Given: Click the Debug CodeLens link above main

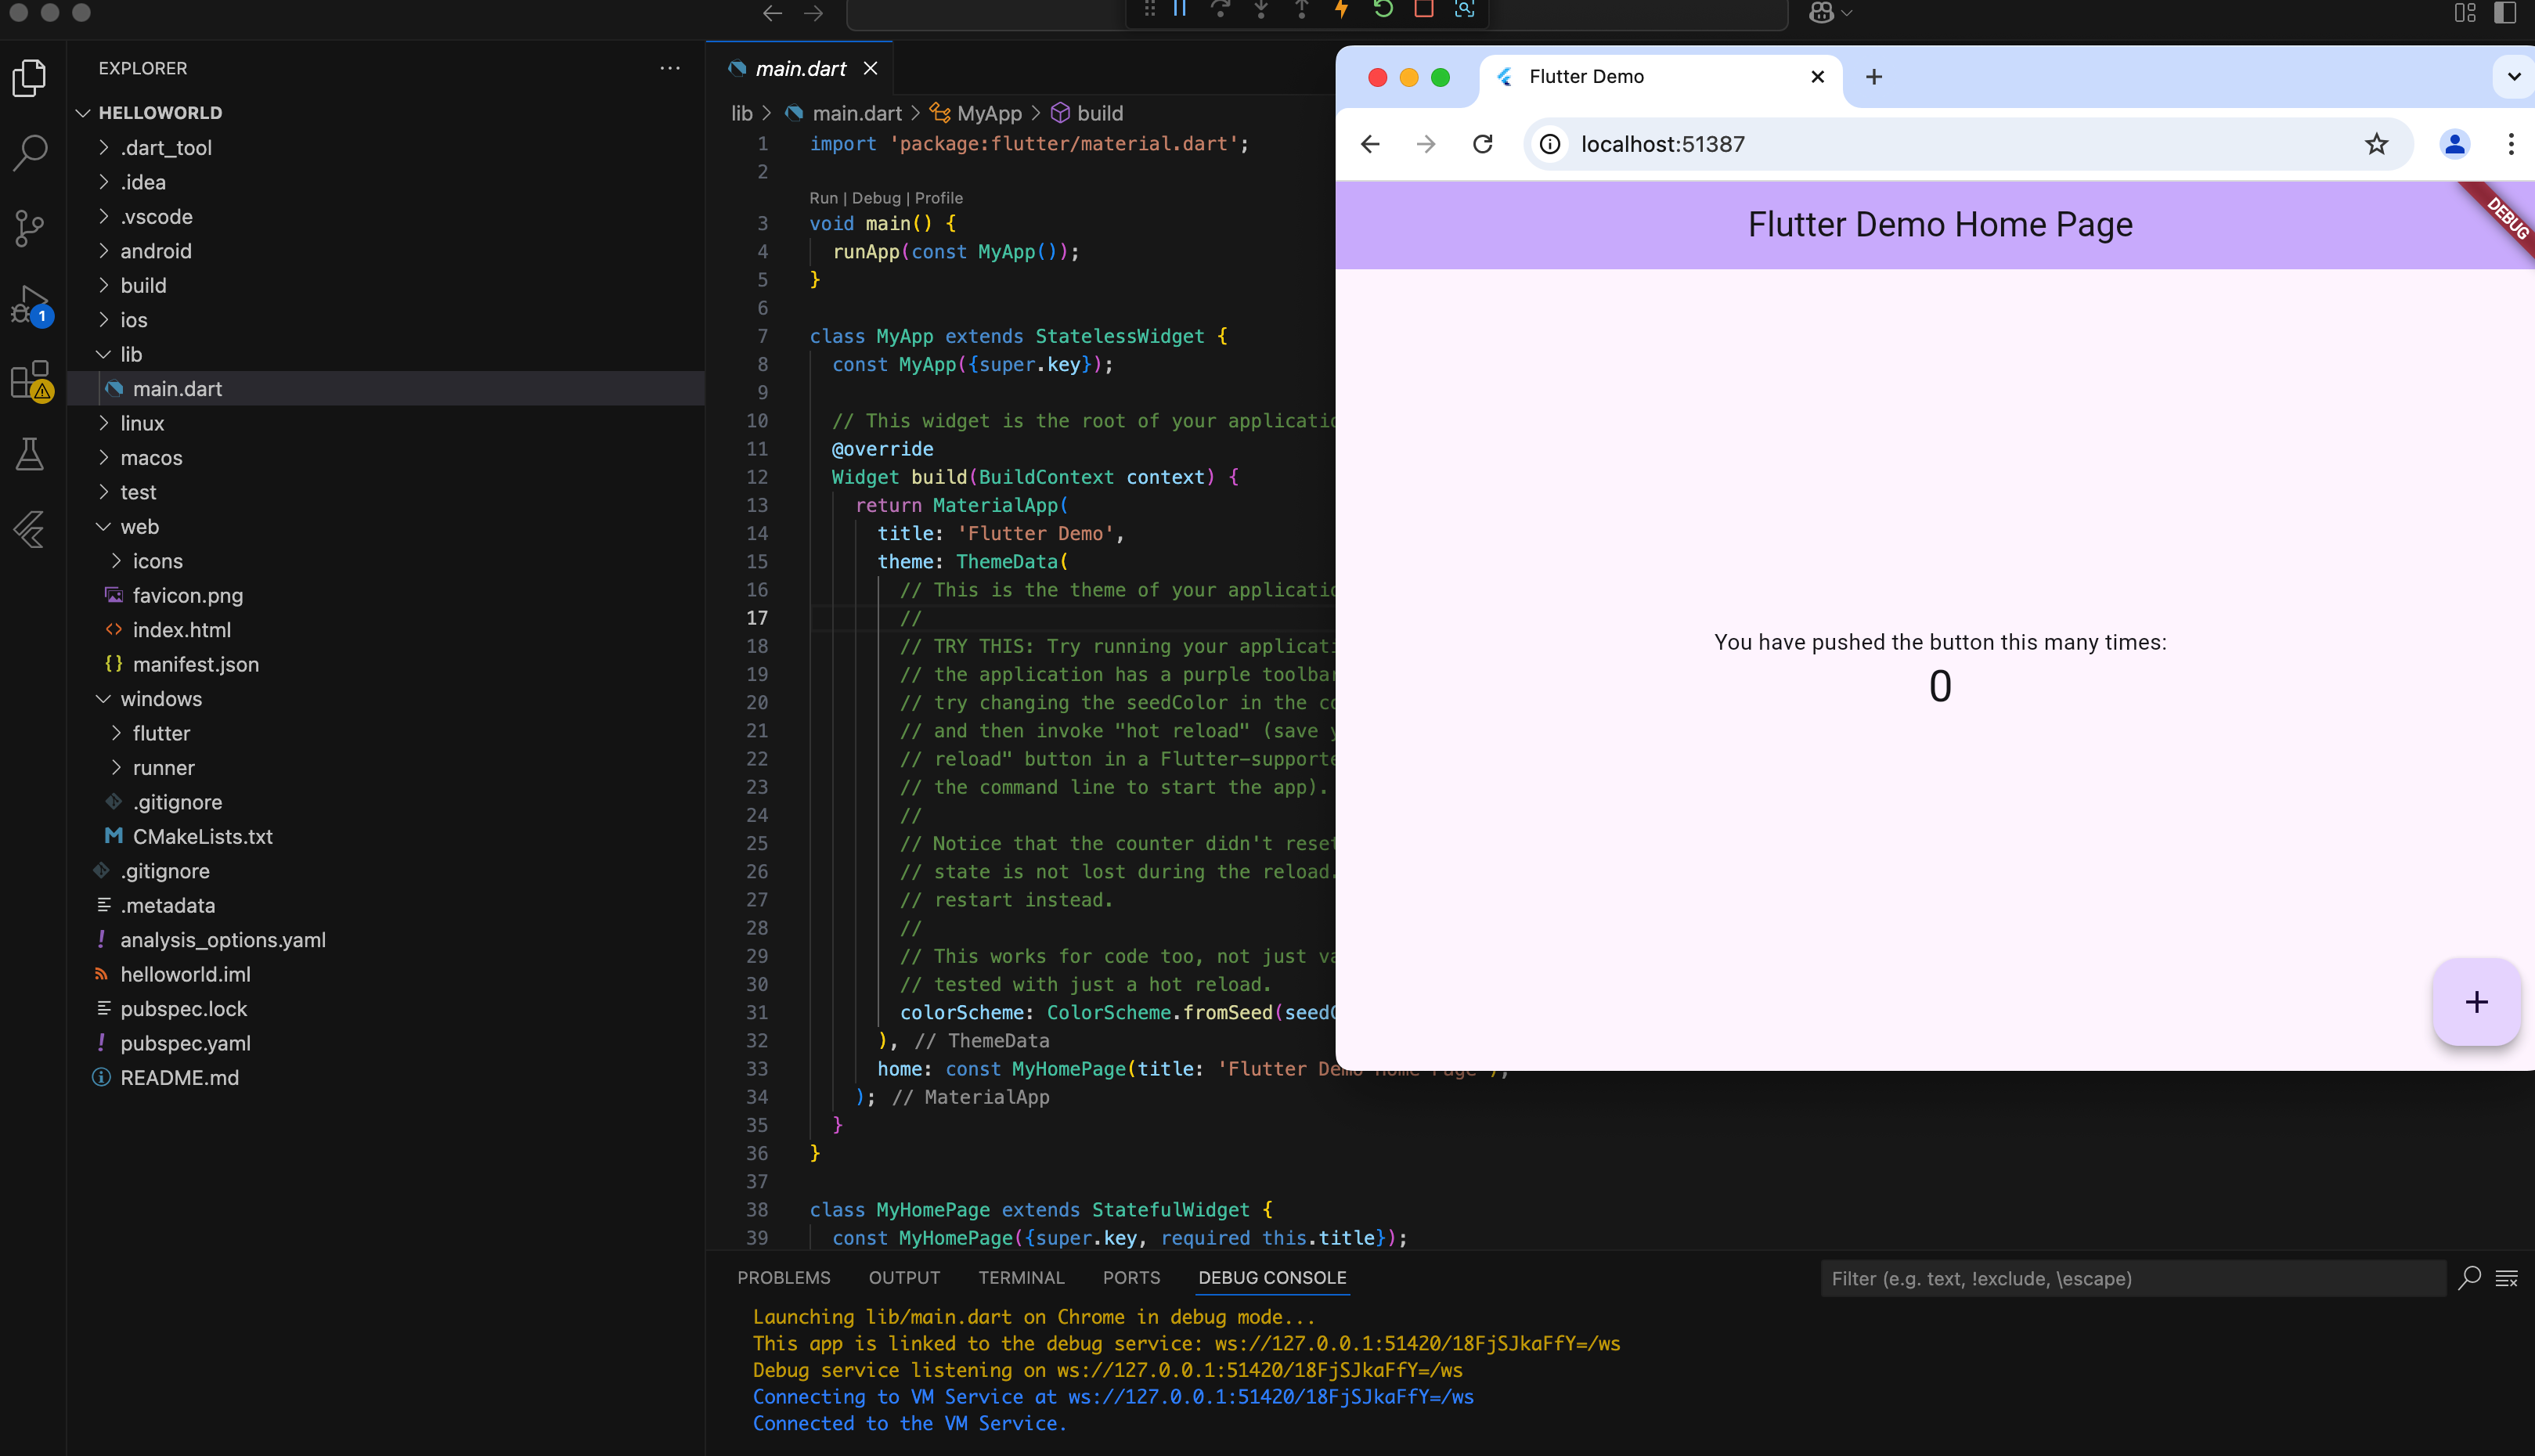Looking at the screenshot, I should click(x=876, y=198).
